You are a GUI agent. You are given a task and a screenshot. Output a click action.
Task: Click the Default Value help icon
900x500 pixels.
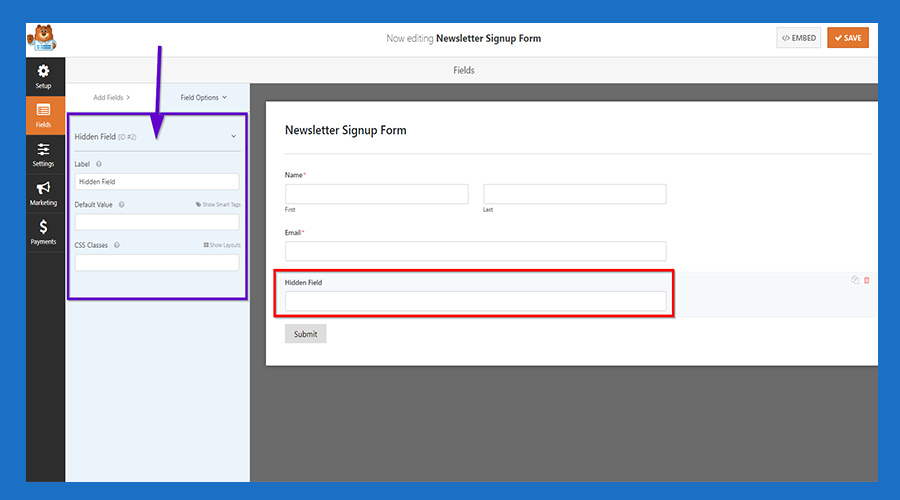click(122, 205)
